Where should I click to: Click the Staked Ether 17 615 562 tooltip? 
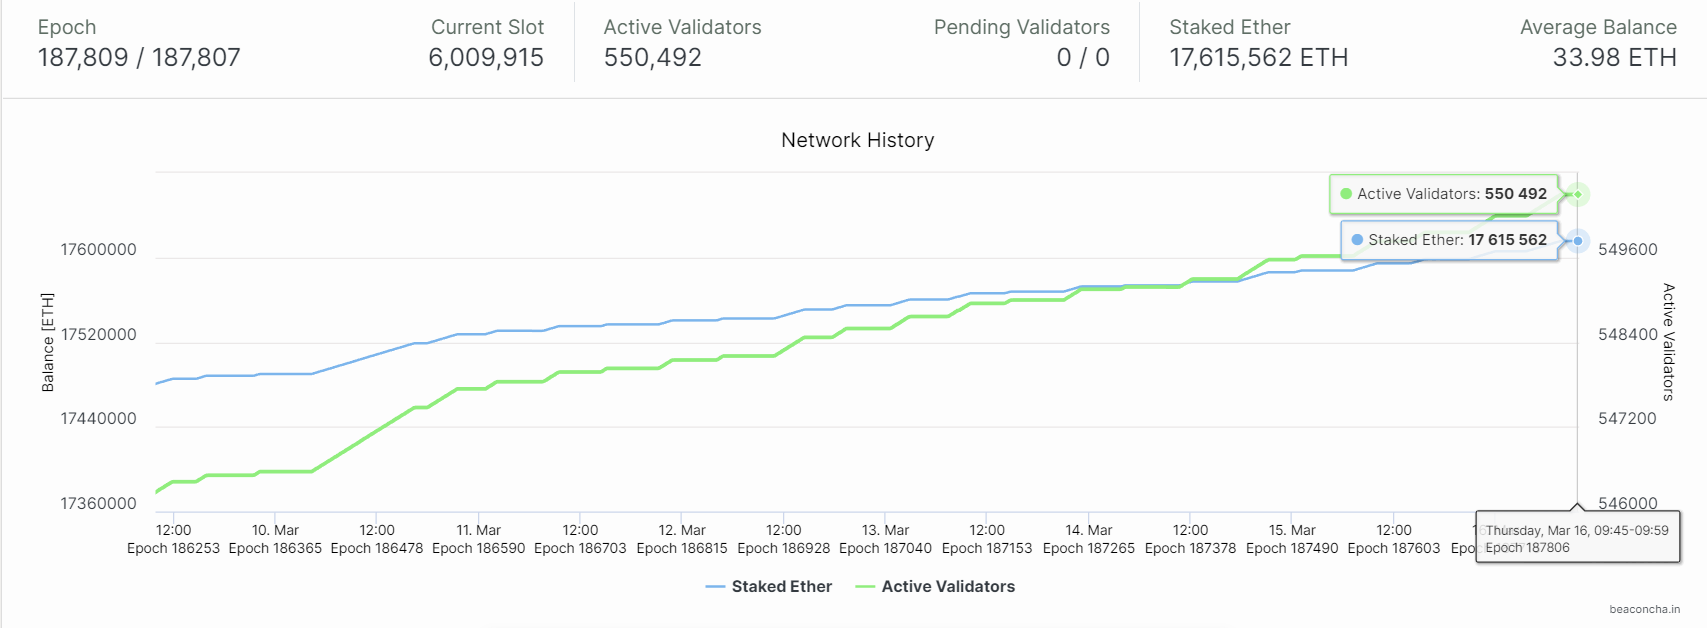pos(1449,240)
